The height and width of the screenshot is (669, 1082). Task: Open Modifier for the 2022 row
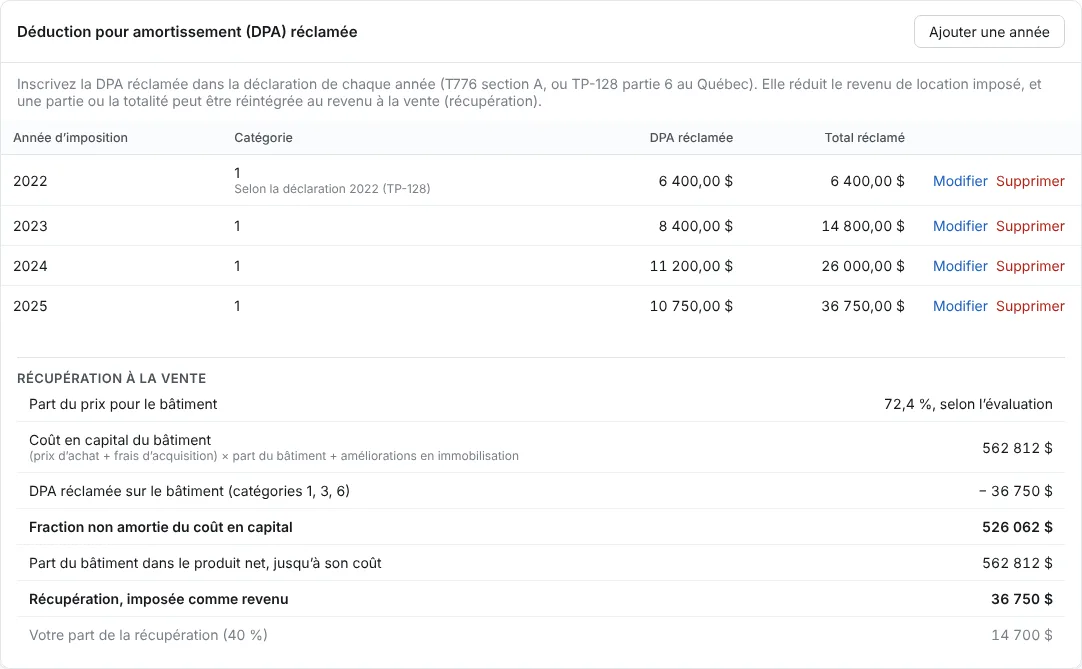tap(960, 181)
